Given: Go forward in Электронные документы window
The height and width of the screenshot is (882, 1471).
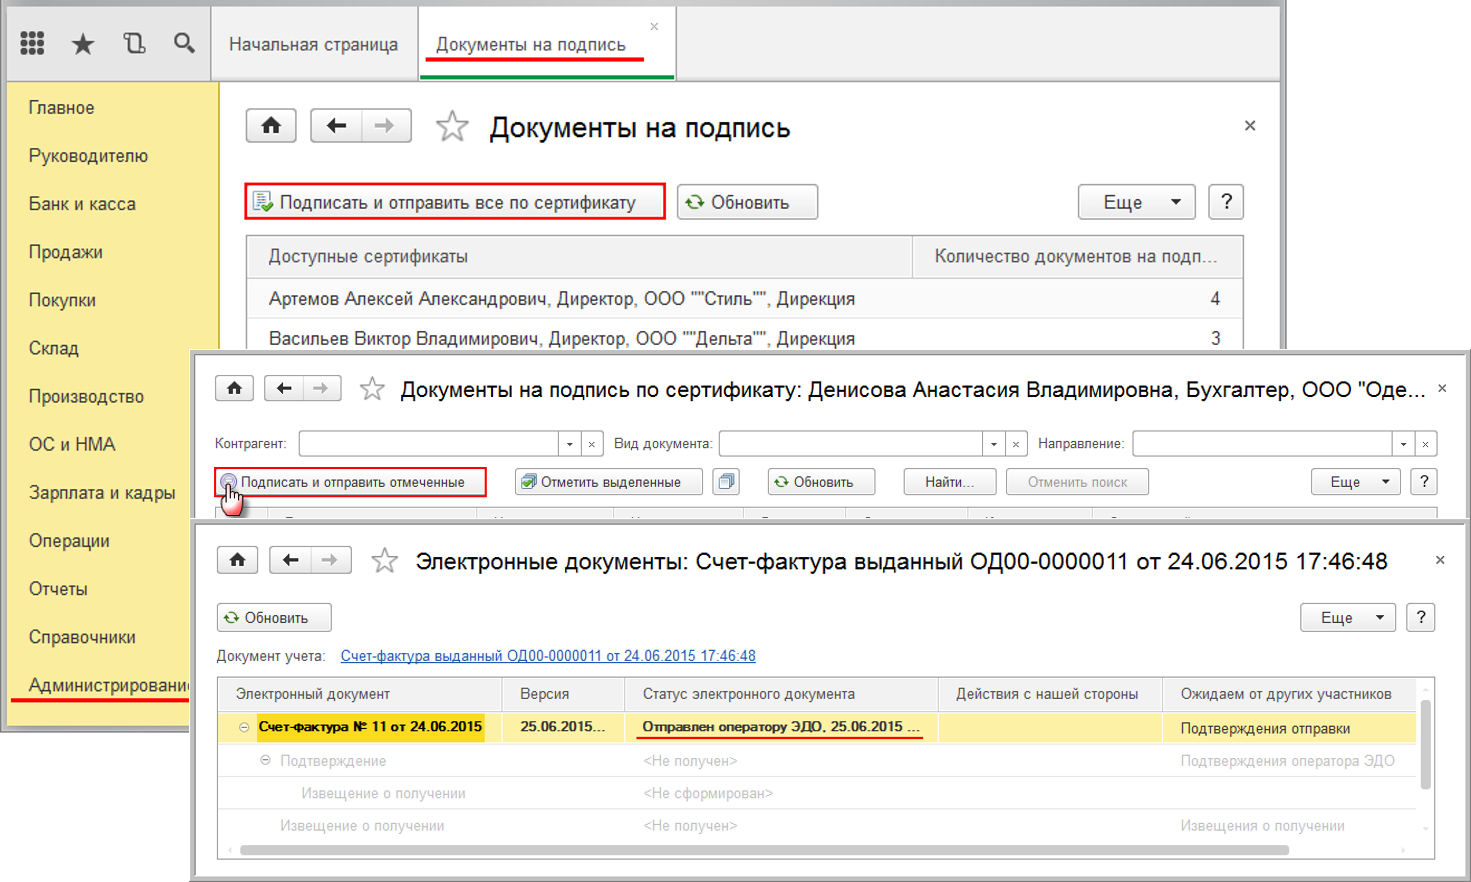Looking at the screenshot, I should click(x=330, y=560).
